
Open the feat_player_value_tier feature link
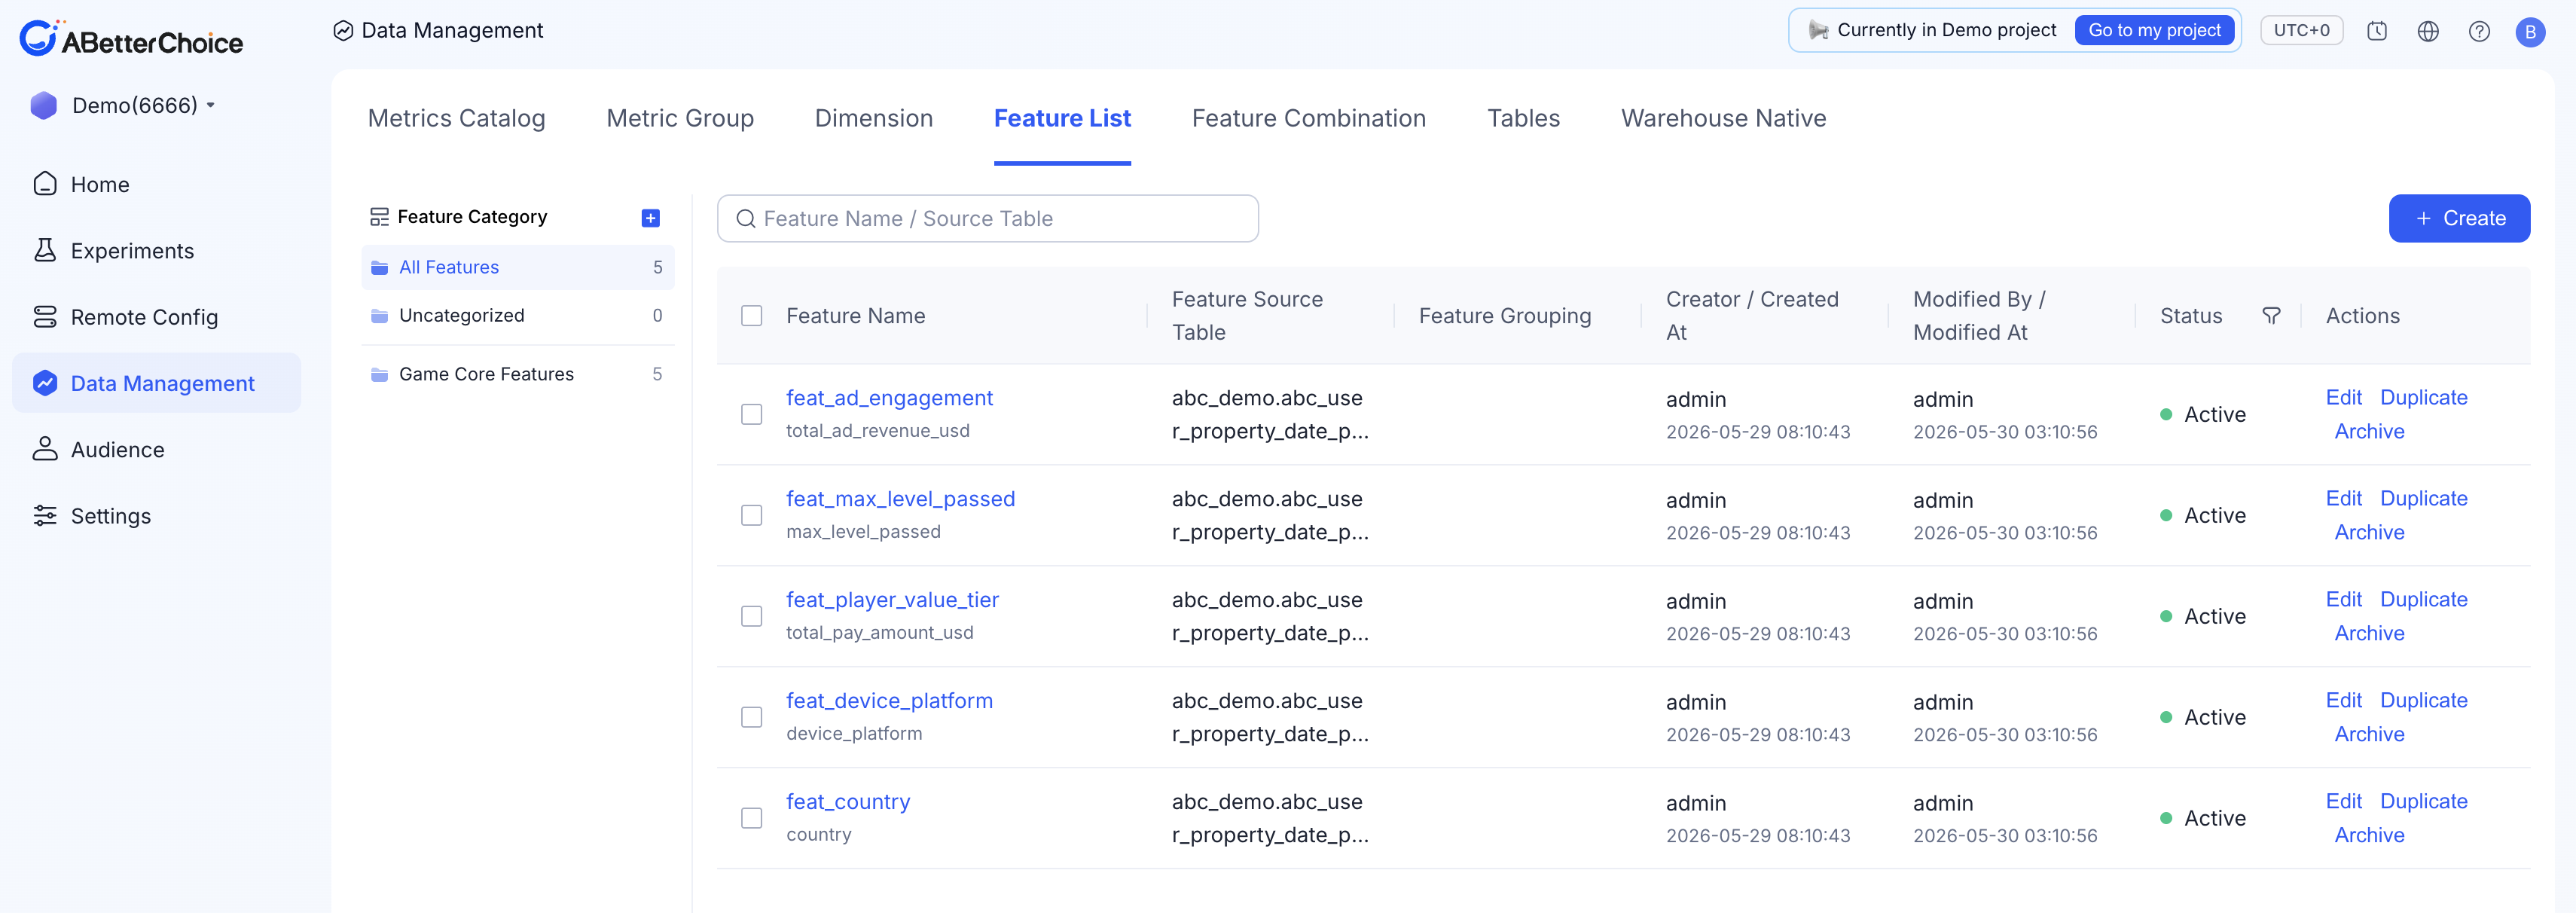(892, 600)
